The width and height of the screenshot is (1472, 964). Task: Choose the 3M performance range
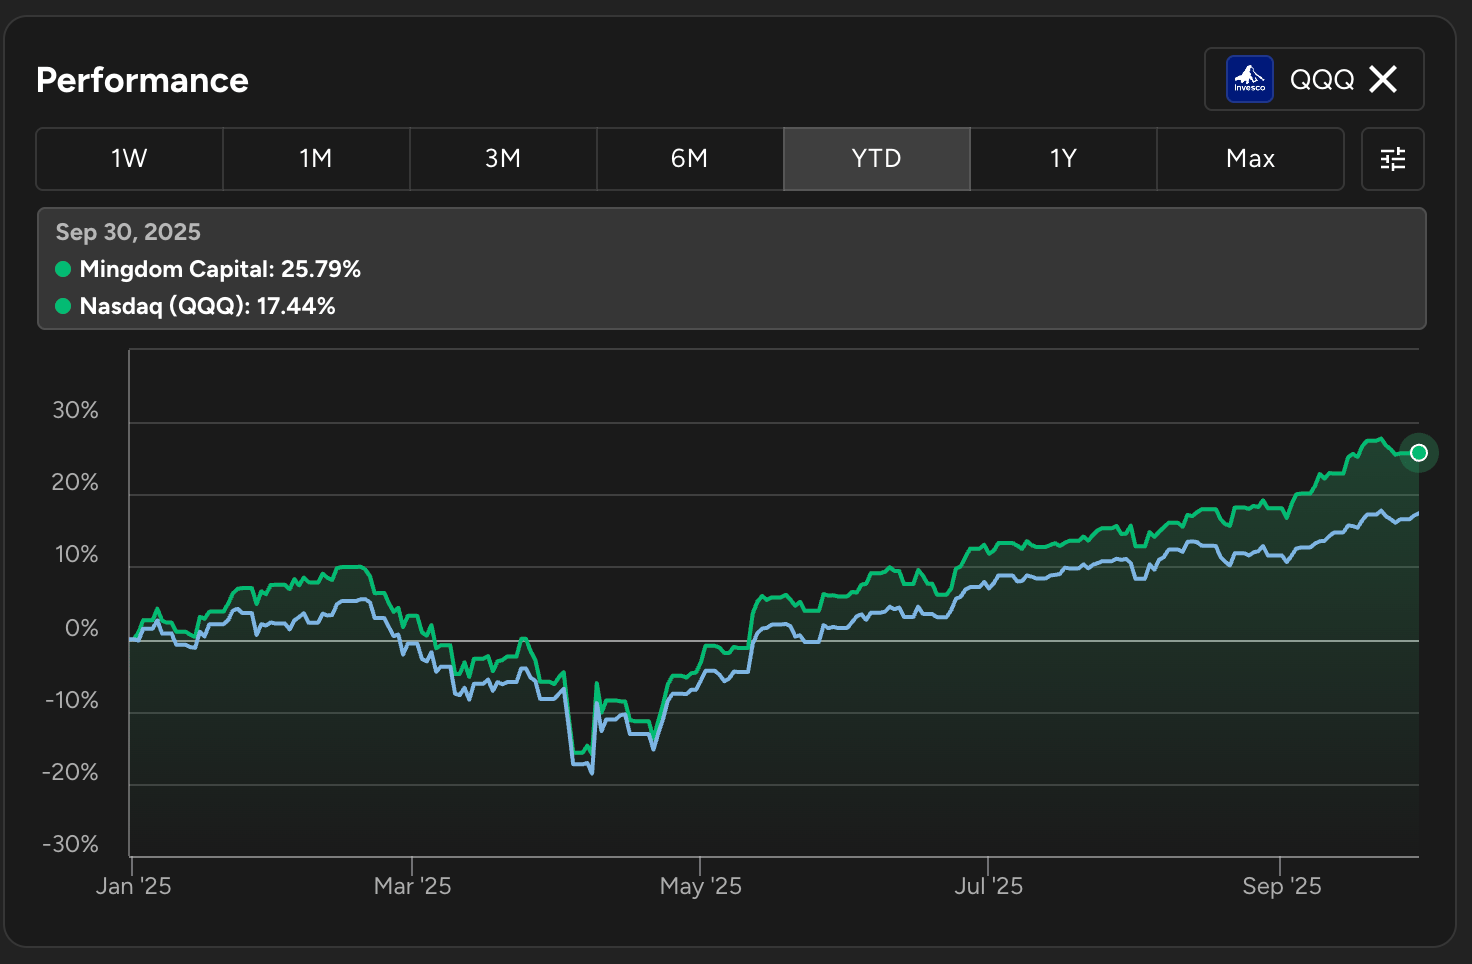pyautogui.click(x=503, y=159)
